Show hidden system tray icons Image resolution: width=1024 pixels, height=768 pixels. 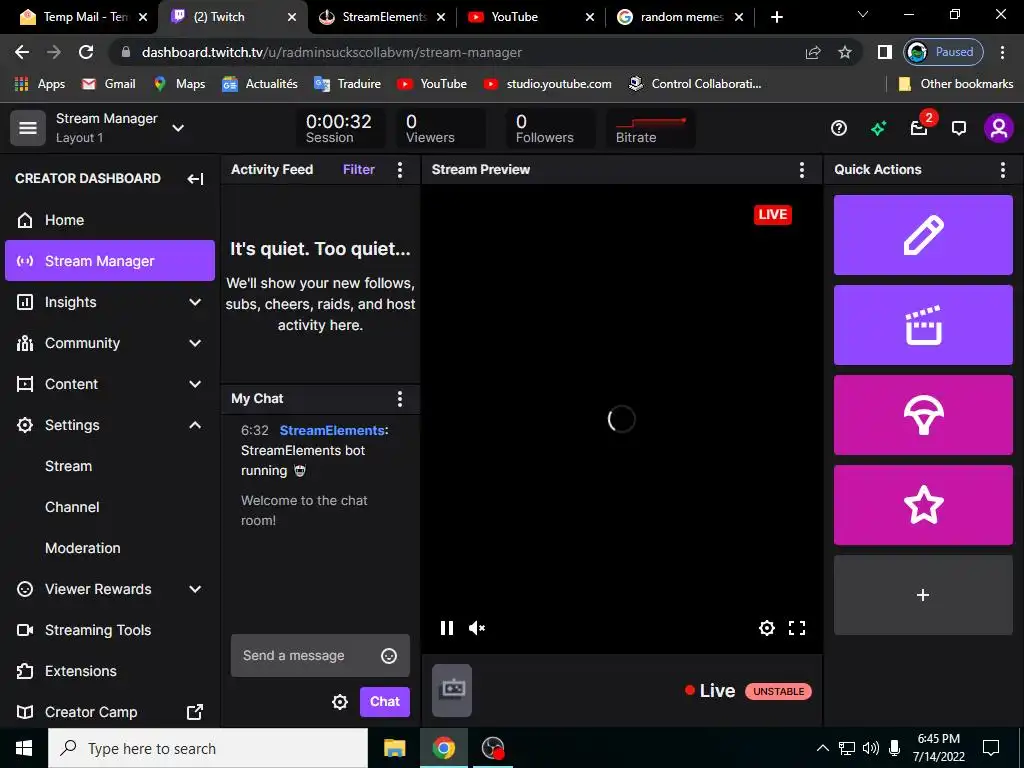point(822,748)
